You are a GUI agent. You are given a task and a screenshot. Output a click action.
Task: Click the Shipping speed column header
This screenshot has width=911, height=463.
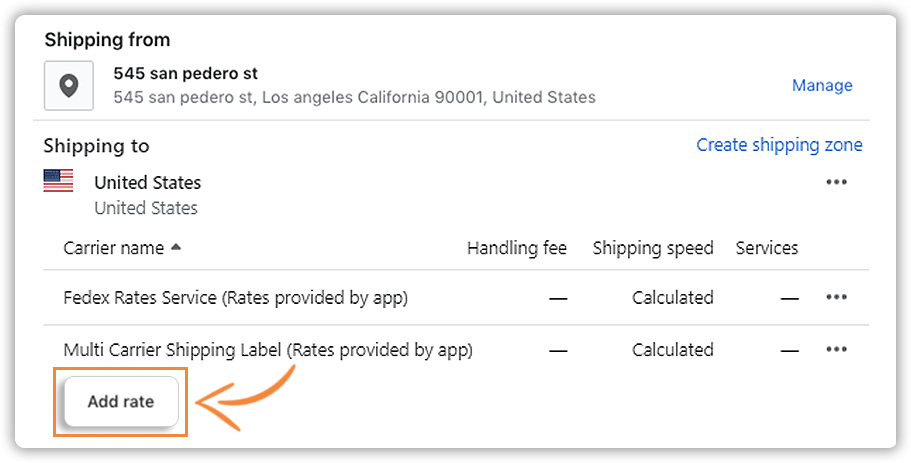tap(652, 248)
